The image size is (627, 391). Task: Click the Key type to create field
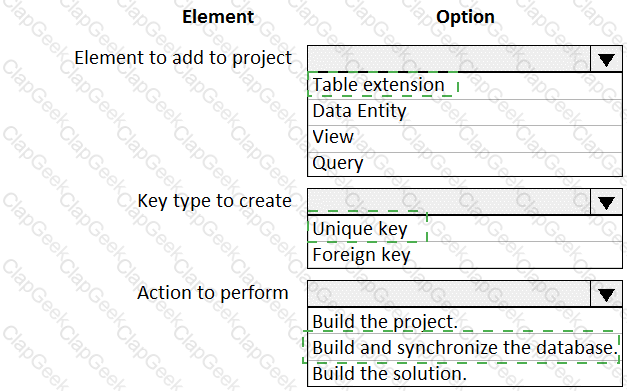(449, 202)
